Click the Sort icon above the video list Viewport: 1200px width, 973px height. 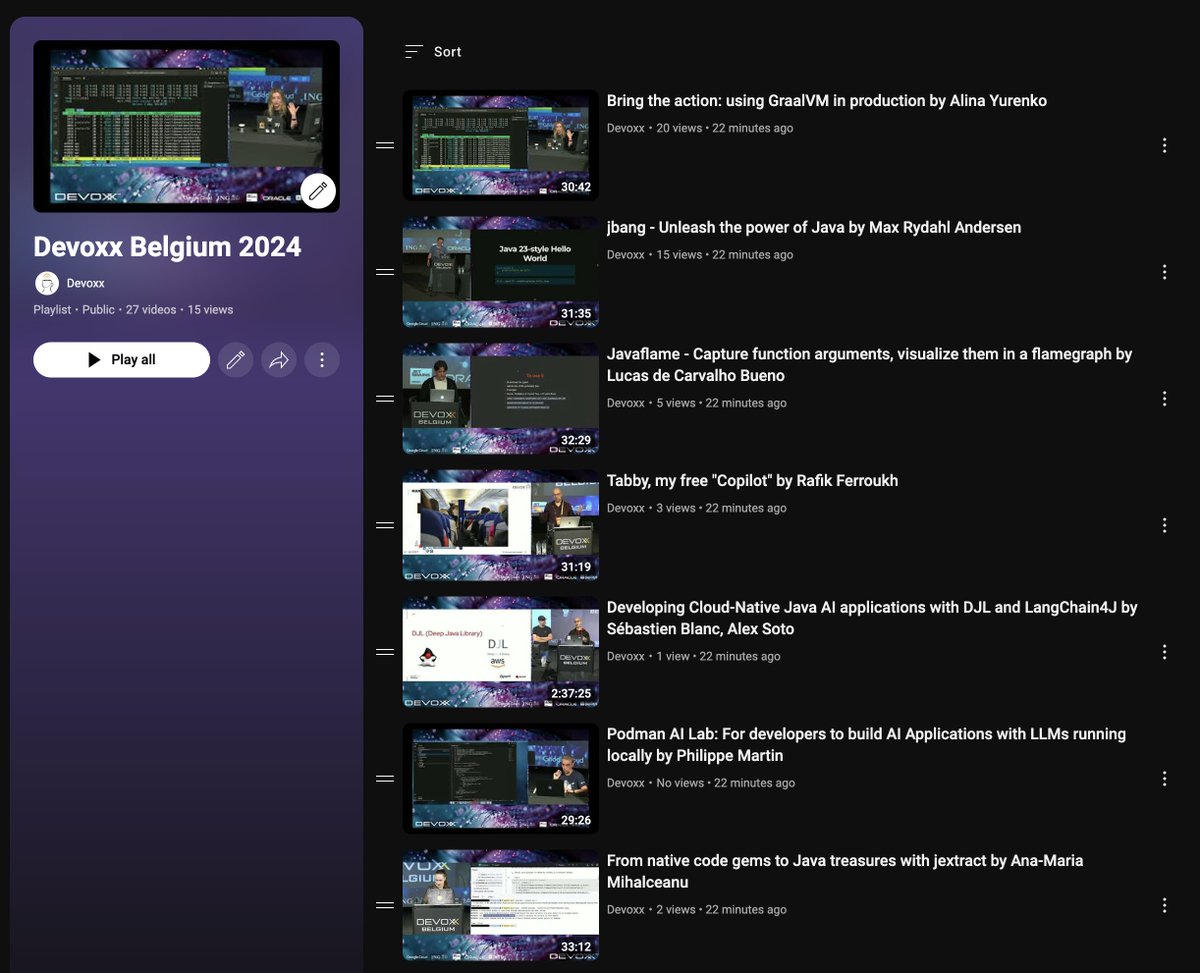pos(414,52)
